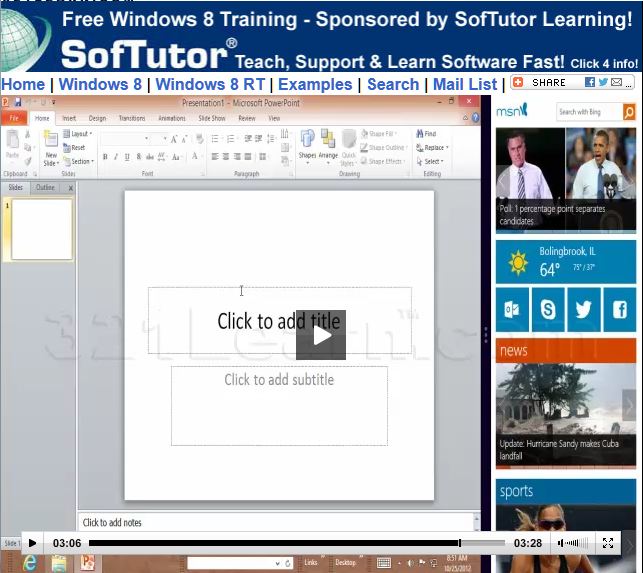Toggle Underline formatting
Image resolution: width=643 pixels, height=573 pixels.
pos(127,157)
